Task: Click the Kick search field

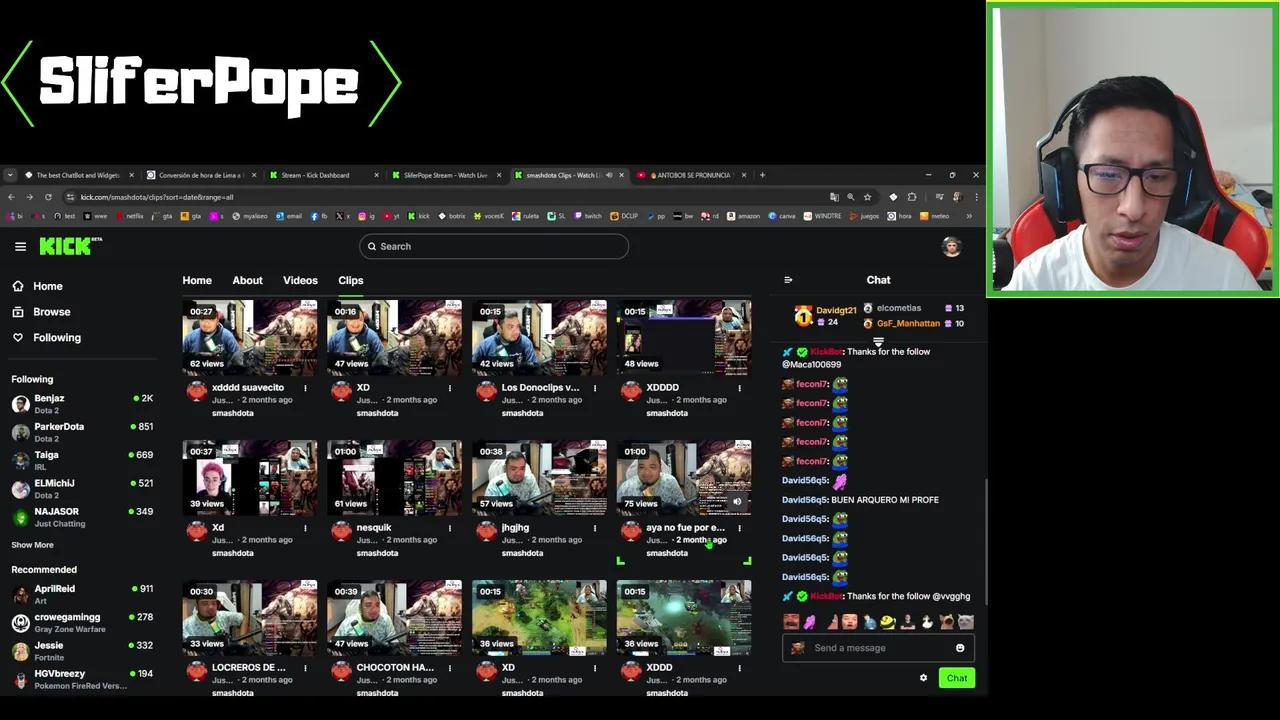Action: [x=494, y=246]
